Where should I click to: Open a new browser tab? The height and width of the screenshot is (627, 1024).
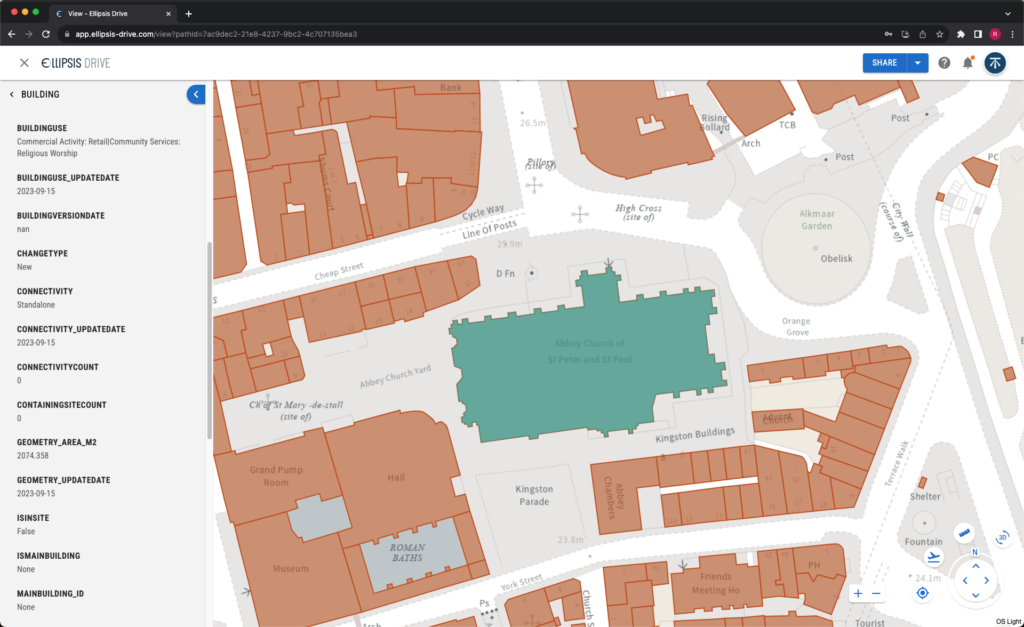pyautogui.click(x=189, y=13)
